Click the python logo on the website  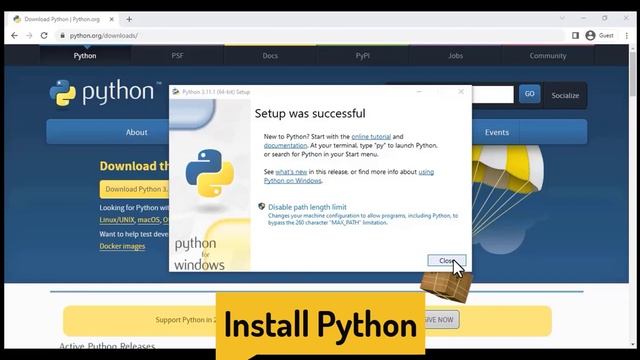[x=105, y=93]
